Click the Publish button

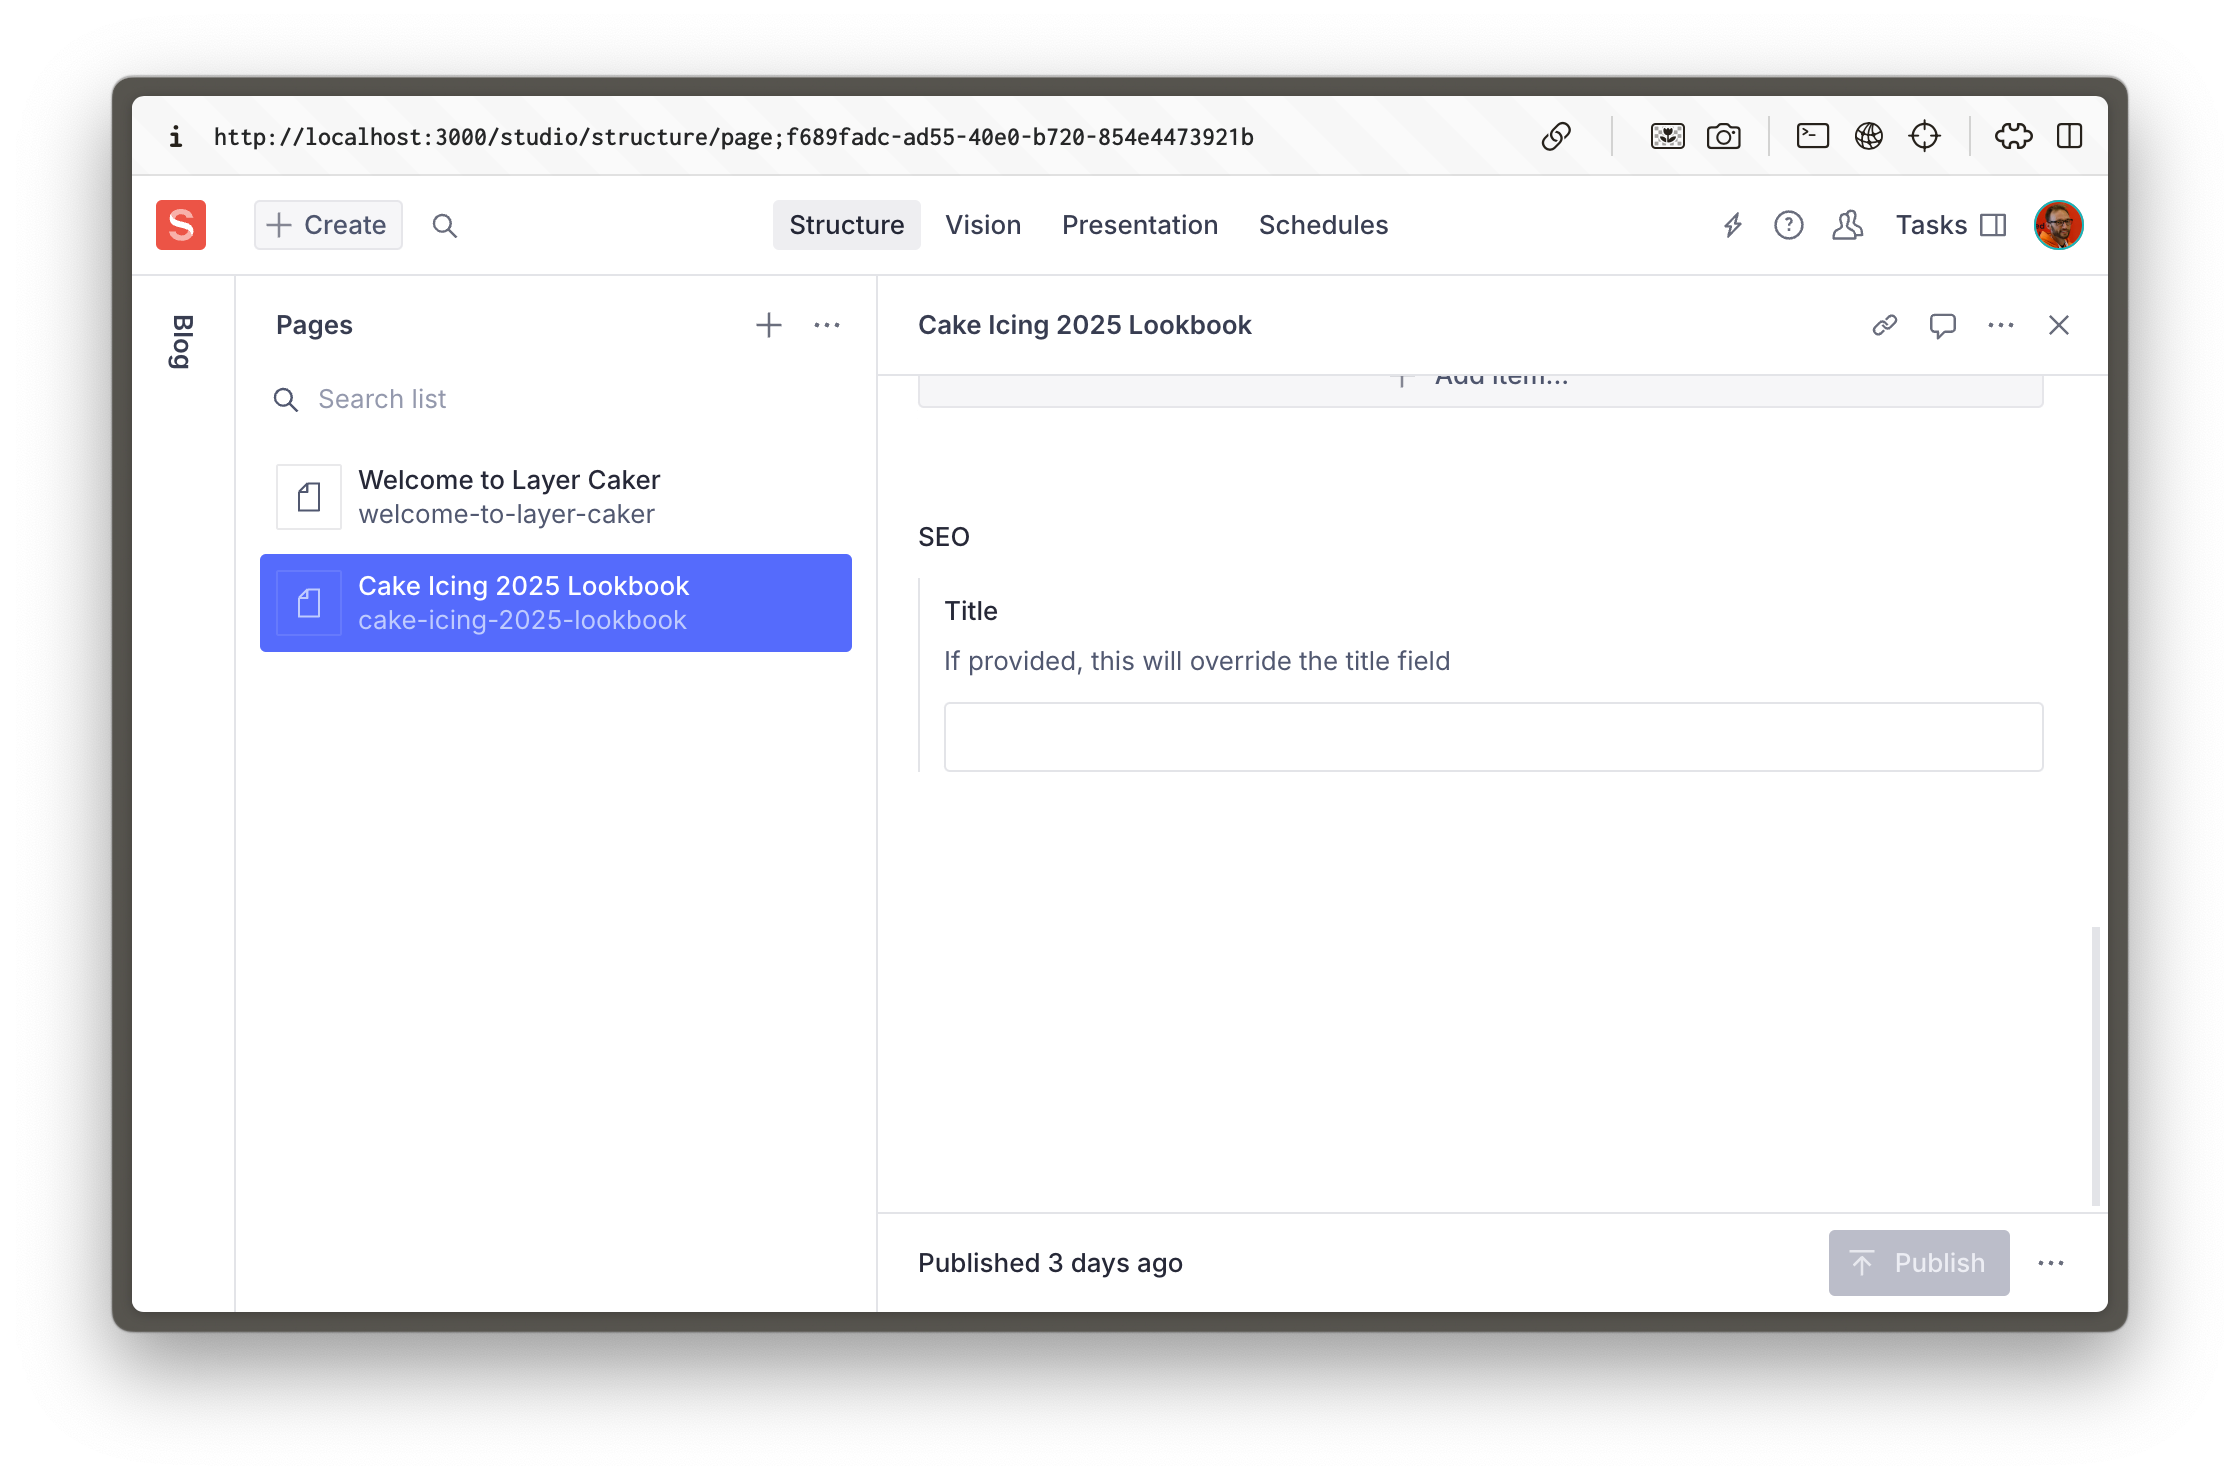point(1919,1263)
